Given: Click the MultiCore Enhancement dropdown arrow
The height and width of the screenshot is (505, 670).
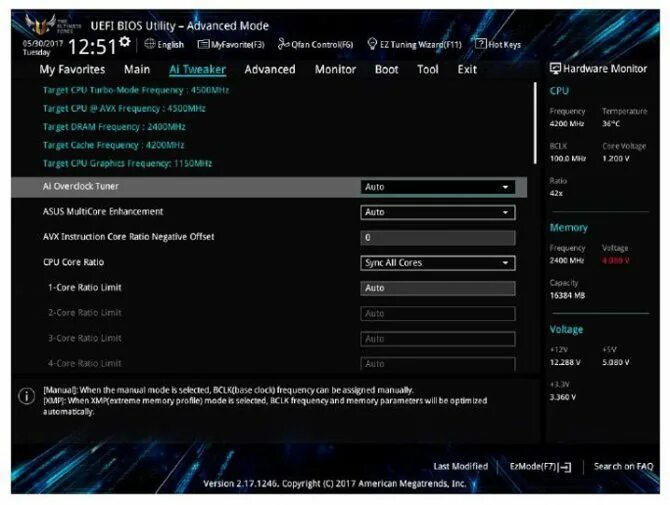Looking at the screenshot, I should pyautogui.click(x=505, y=212).
